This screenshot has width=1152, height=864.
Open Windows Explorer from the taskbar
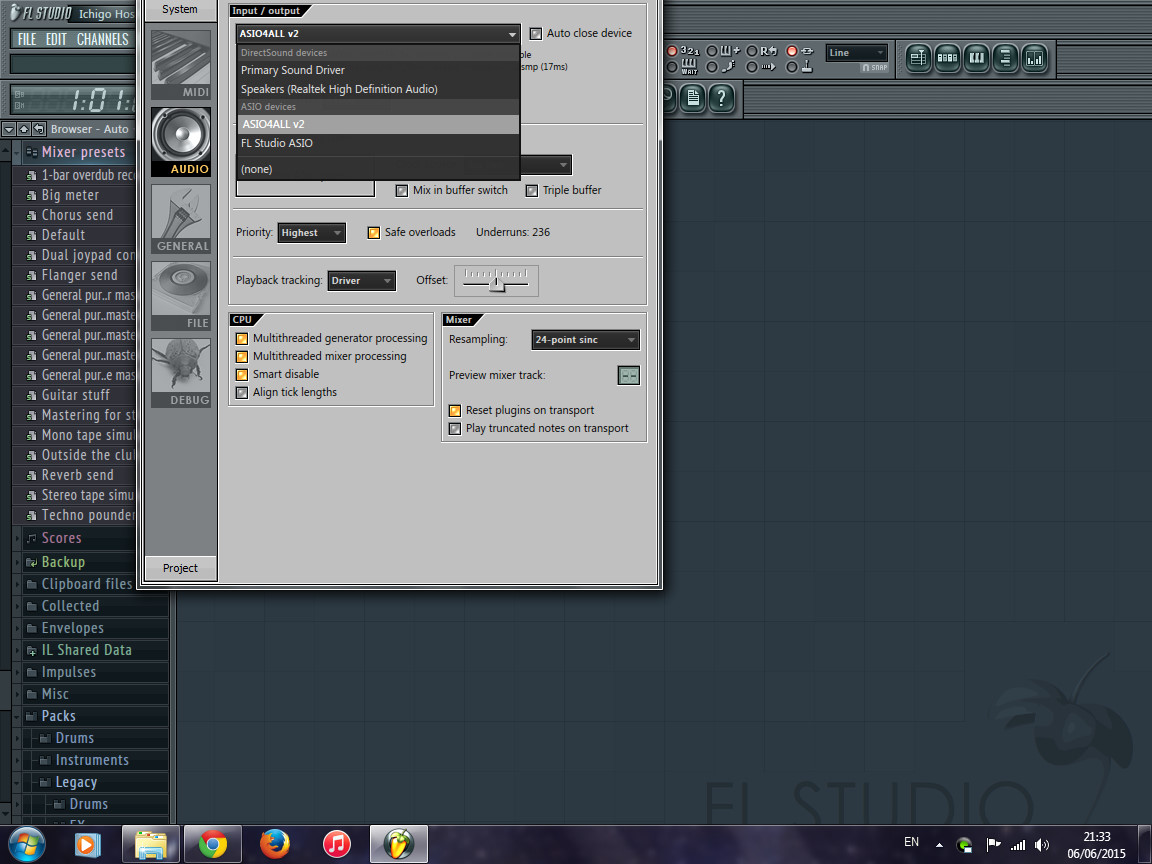(151, 844)
